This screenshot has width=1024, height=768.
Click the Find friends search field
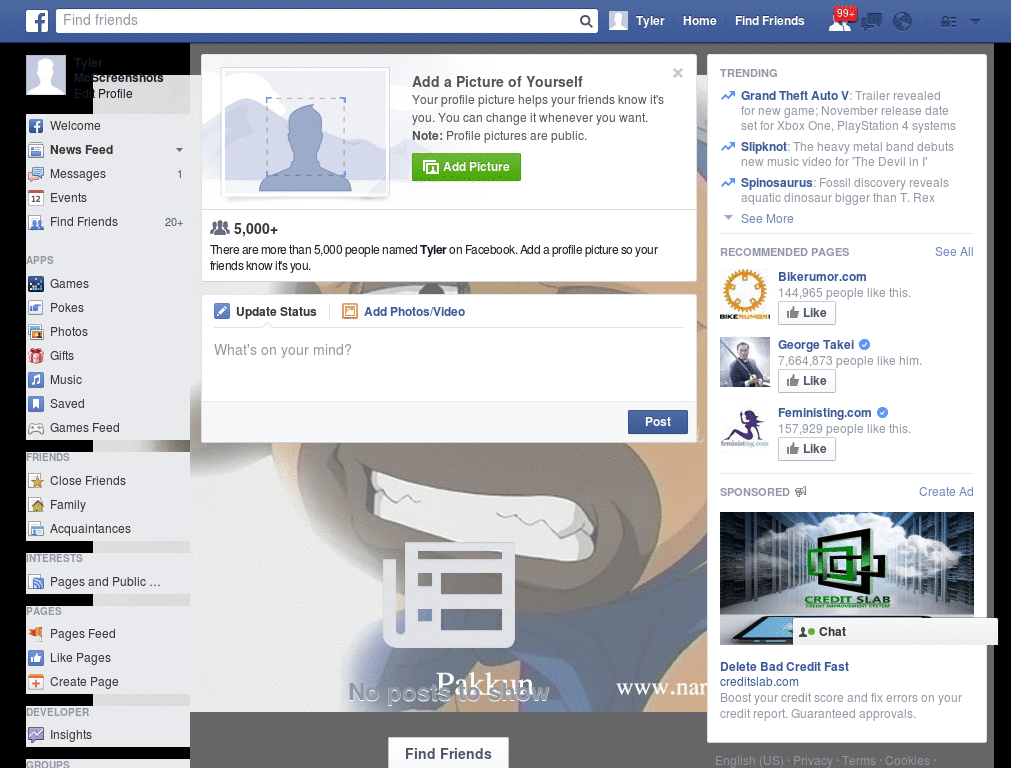click(x=317, y=21)
